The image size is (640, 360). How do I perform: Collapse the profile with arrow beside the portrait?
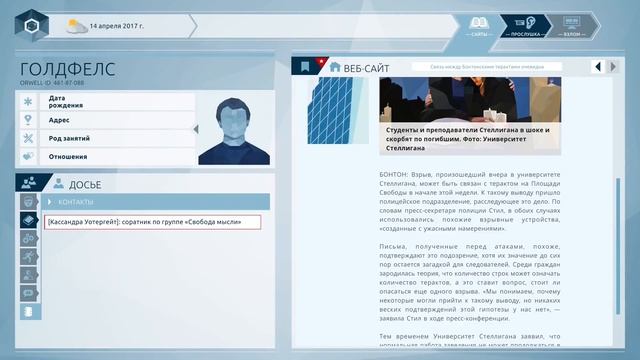click(x=196, y=129)
